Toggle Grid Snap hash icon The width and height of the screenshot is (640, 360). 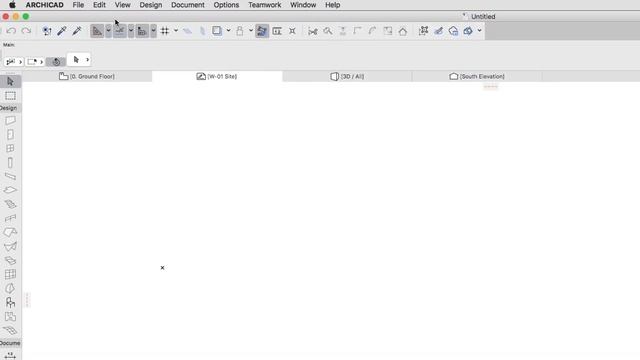pos(165,31)
